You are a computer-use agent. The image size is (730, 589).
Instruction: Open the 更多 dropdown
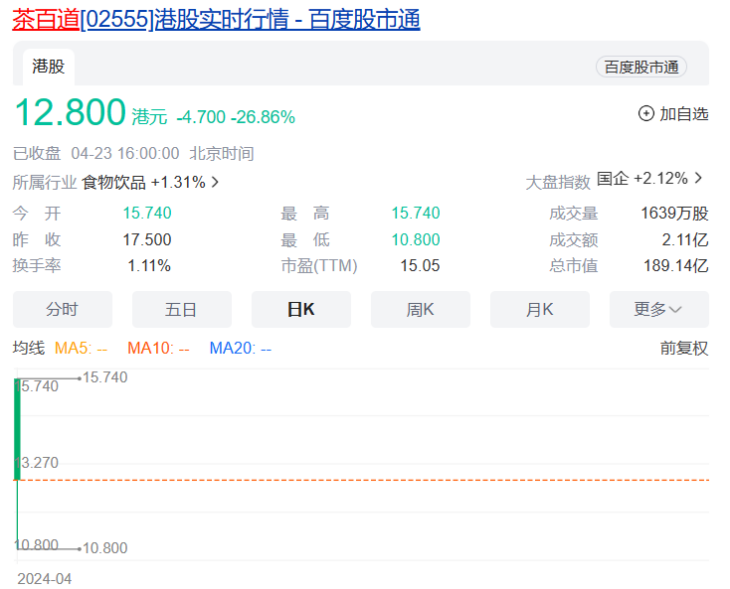click(659, 310)
